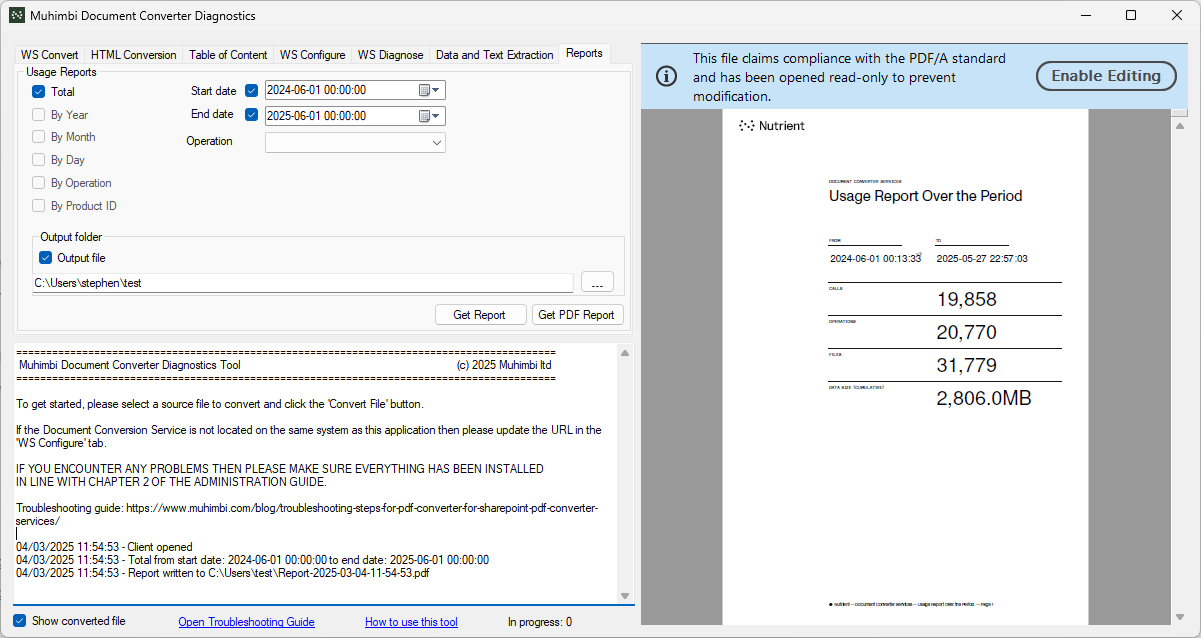Toggle Show converted file checkbox
This screenshot has width=1201, height=638.
pyautogui.click(x=20, y=621)
